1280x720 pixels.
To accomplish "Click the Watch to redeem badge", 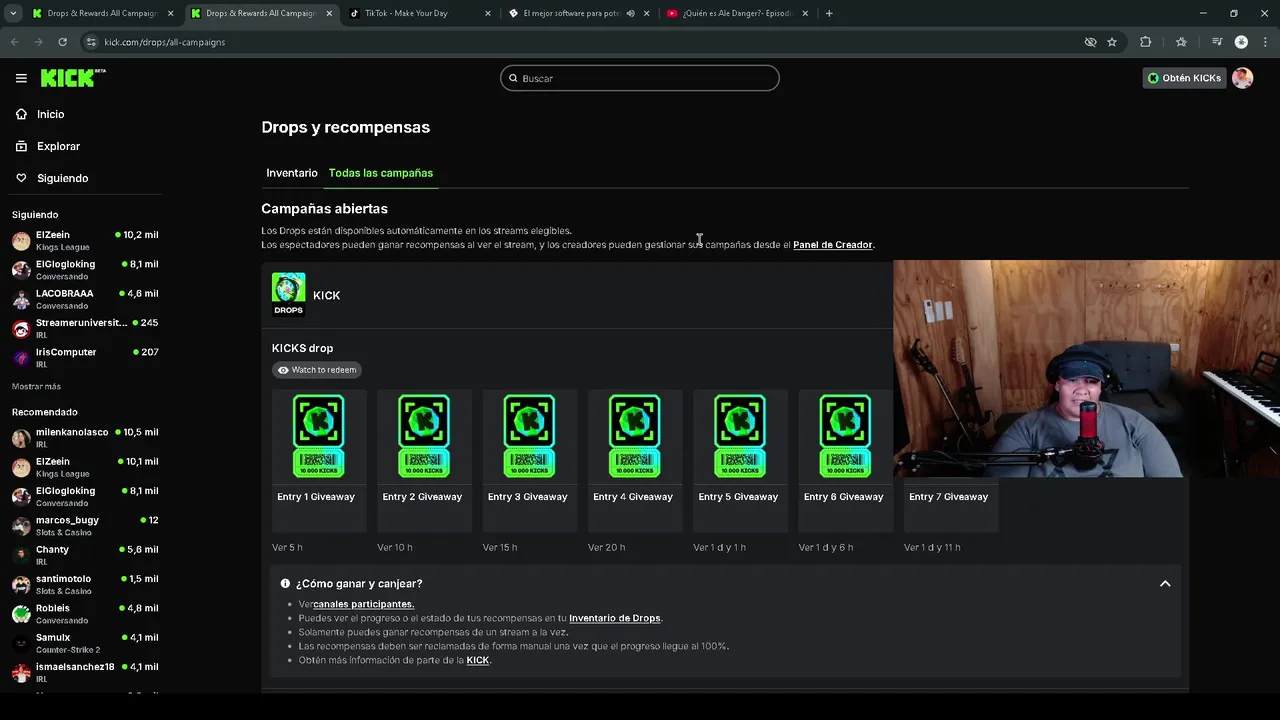I will [x=317, y=370].
